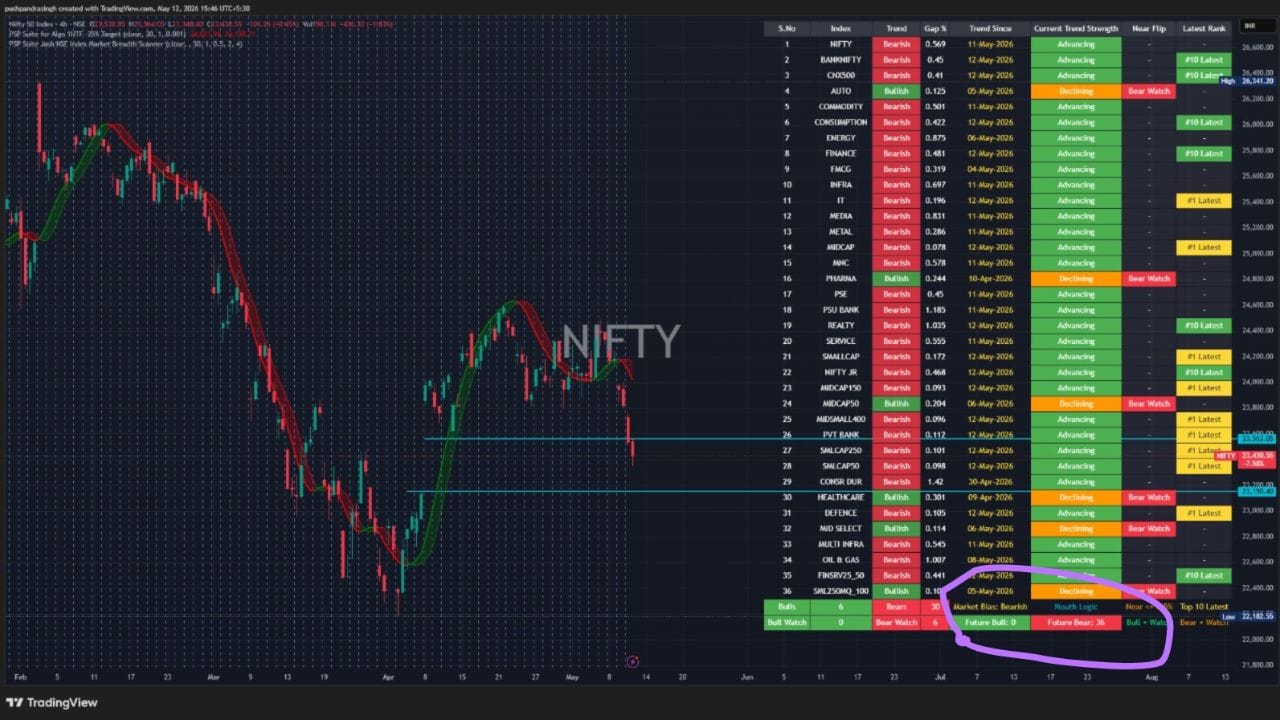Viewport: 1280px width, 720px height.
Task: Click the Latest Rank column header
Action: point(1203,28)
